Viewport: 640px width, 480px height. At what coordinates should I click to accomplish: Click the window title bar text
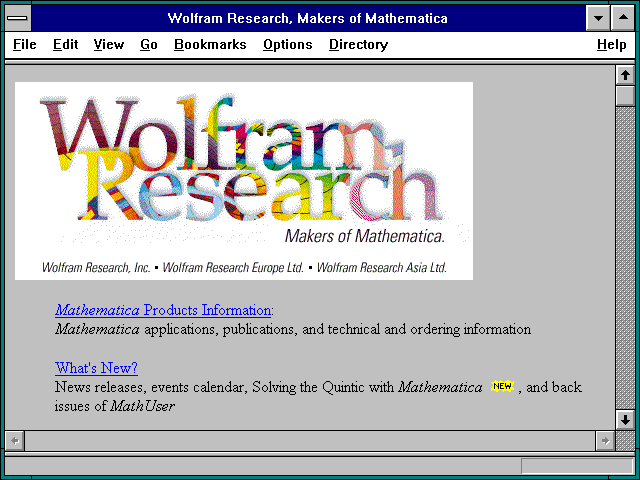click(x=307, y=18)
